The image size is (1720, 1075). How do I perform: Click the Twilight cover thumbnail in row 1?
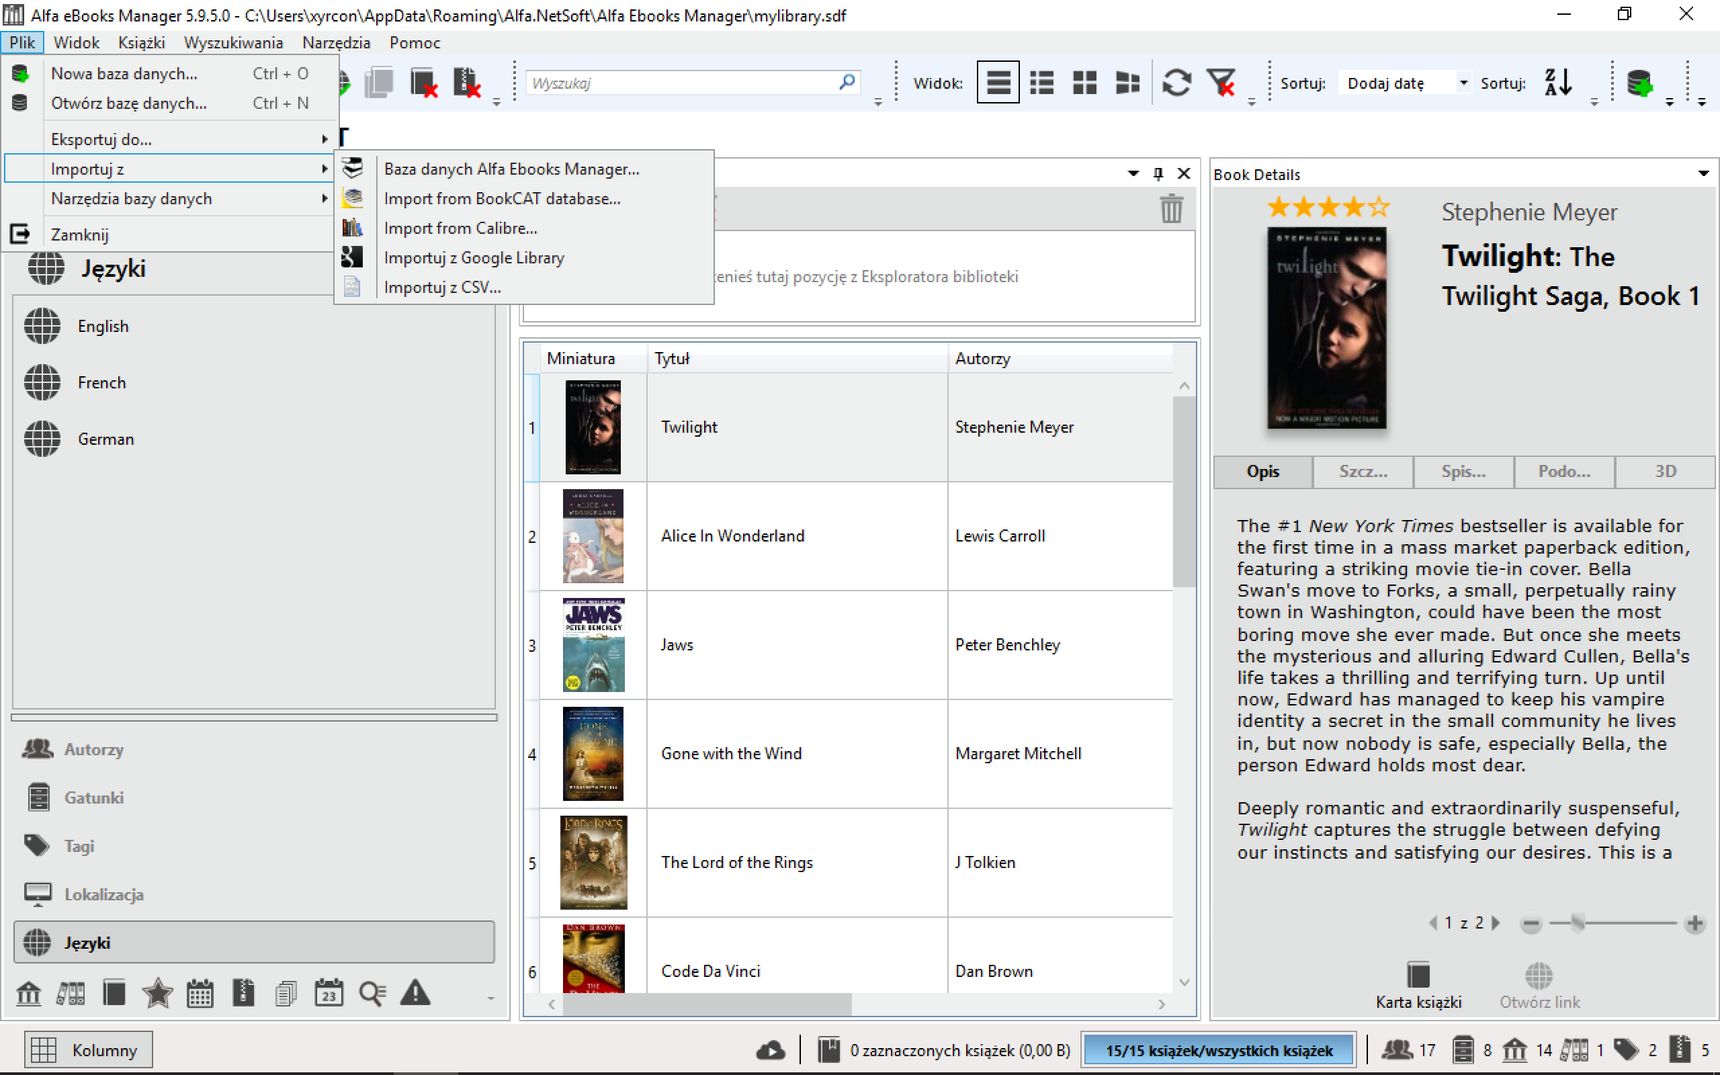point(593,427)
